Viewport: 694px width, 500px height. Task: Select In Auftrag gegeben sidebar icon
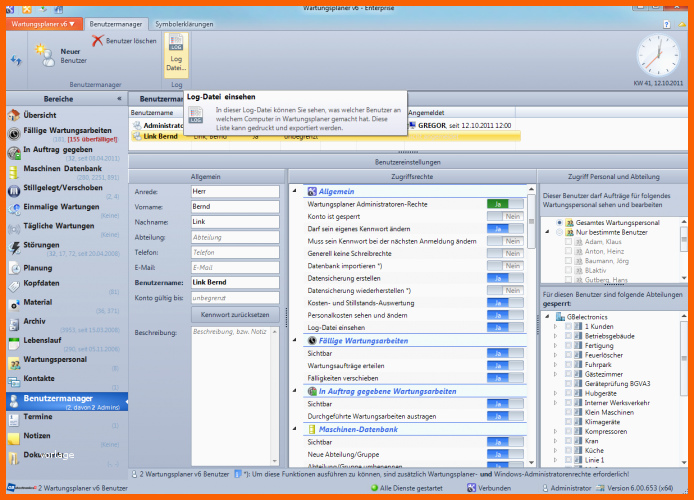[14, 153]
